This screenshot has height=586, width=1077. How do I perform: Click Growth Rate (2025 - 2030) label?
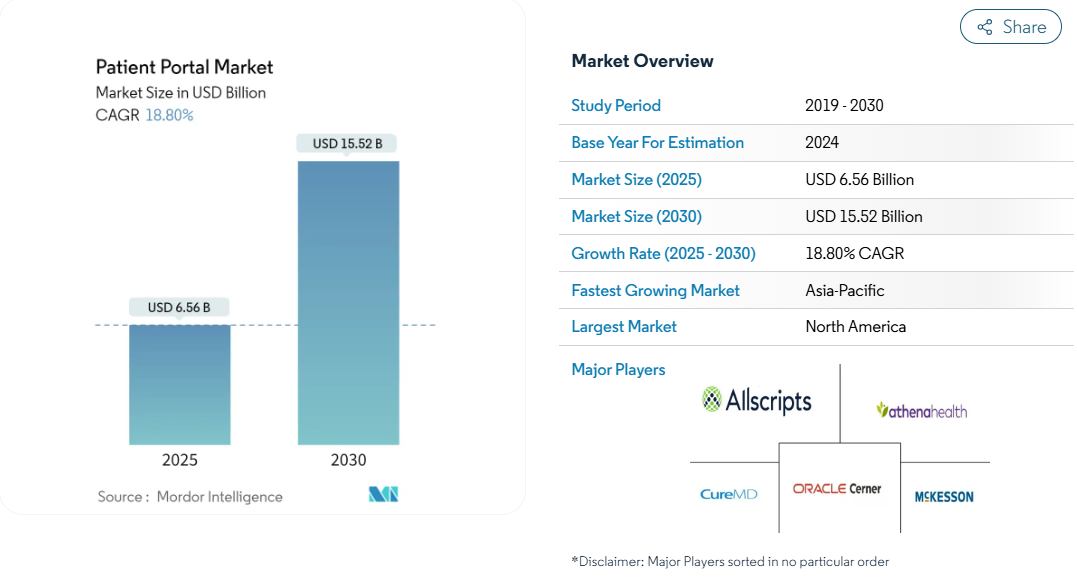tap(664, 254)
